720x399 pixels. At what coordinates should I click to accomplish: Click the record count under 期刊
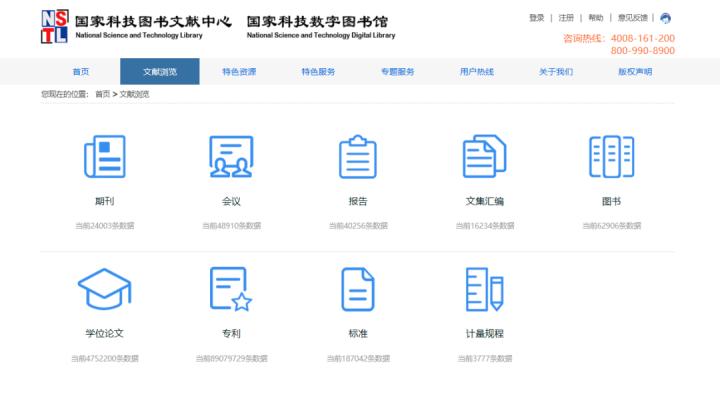pyautogui.click(x=105, y=225)
